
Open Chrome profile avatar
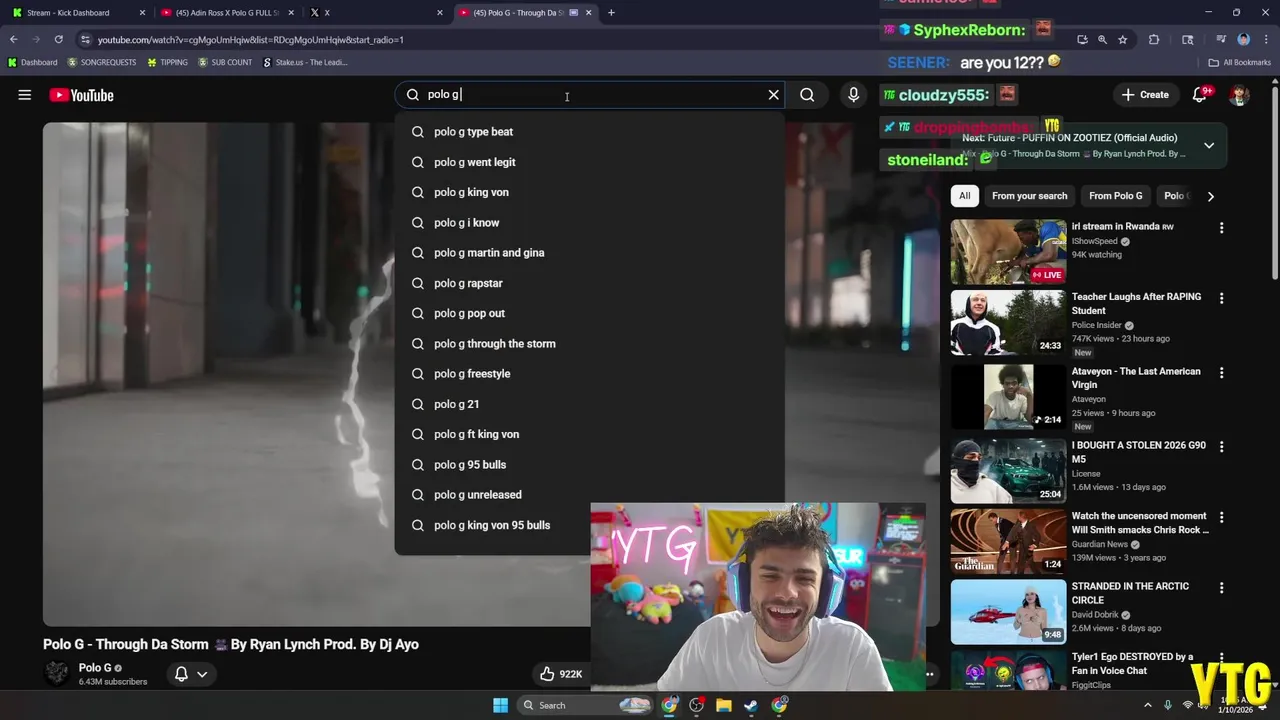click(1243, 39)
